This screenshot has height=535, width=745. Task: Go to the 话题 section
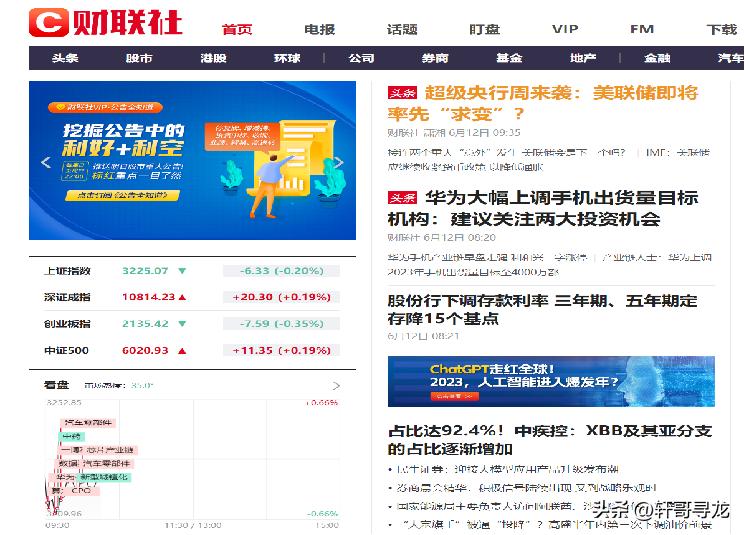pyautogui.click(x=402, y=29)
